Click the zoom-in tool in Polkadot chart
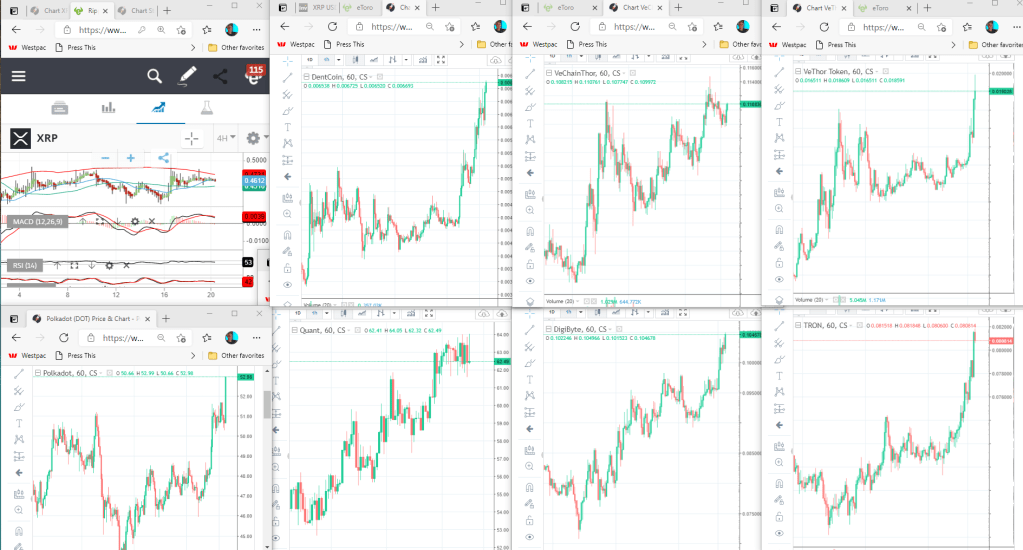1023x550 pixels. pos(19,509)
